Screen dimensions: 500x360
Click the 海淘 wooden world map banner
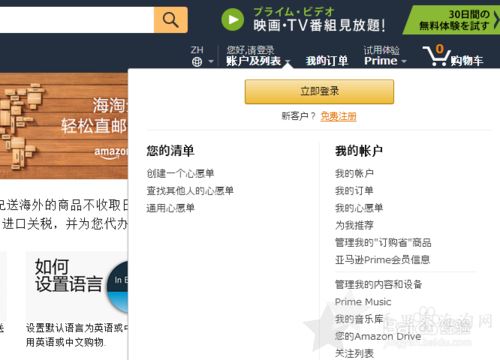point(64,126)
